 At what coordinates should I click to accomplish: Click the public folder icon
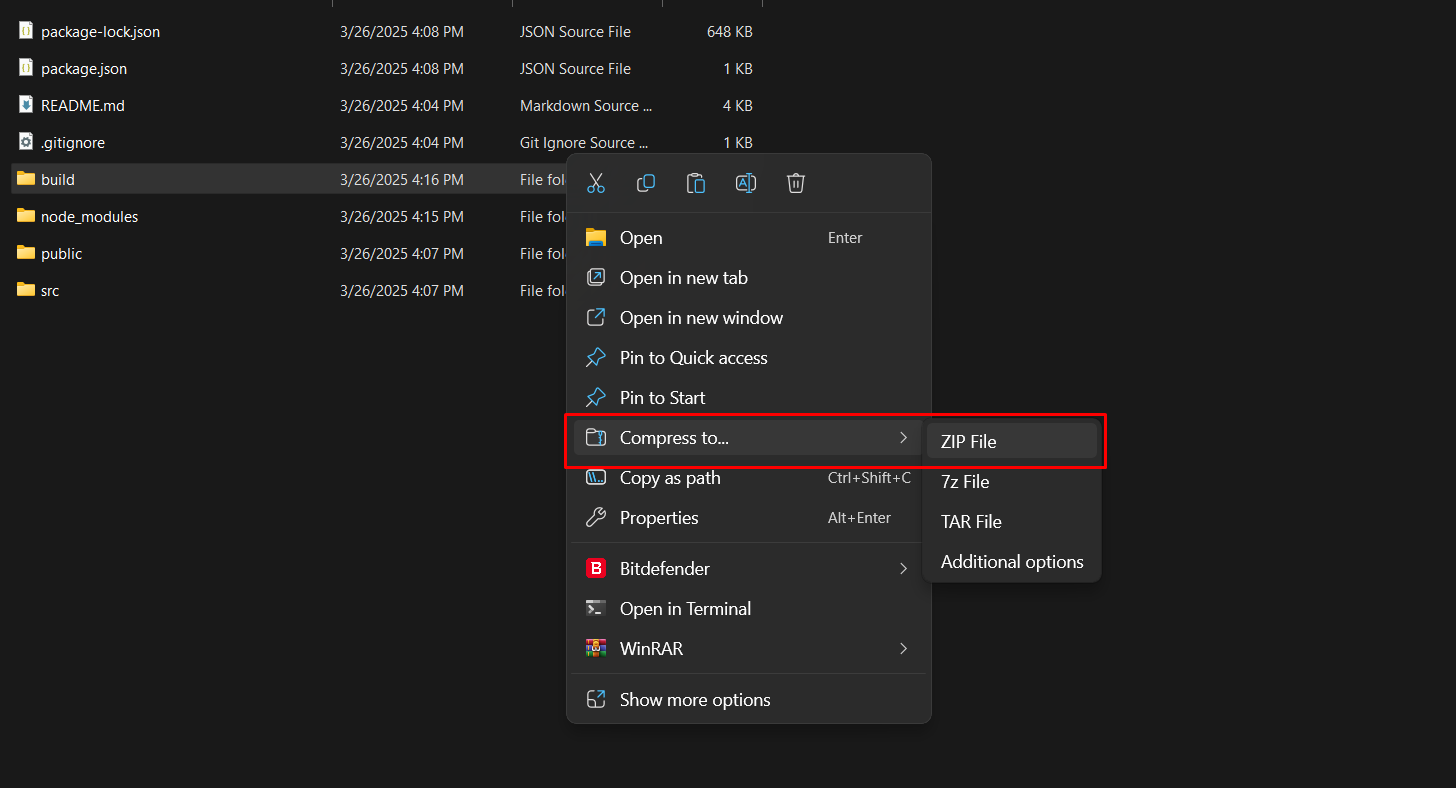(x=26, y=253)
